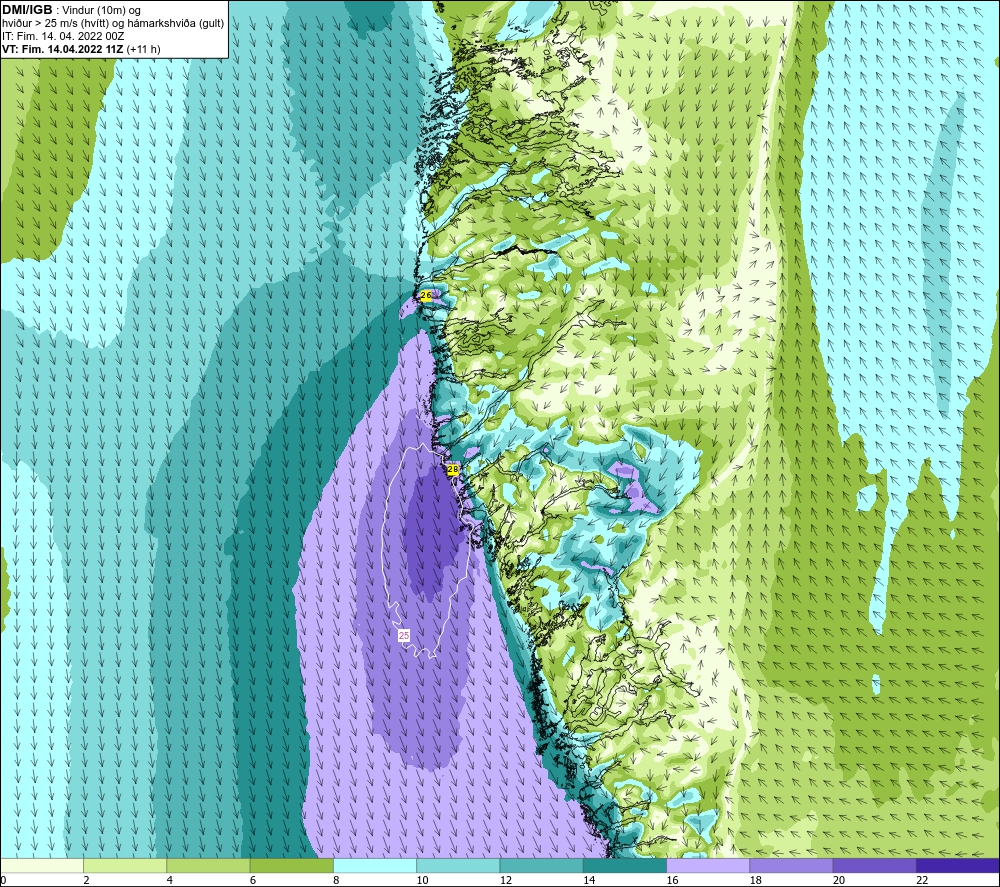Click legend scale value 6
This screenshot has width=1000, height=887.
click(253, 880)
